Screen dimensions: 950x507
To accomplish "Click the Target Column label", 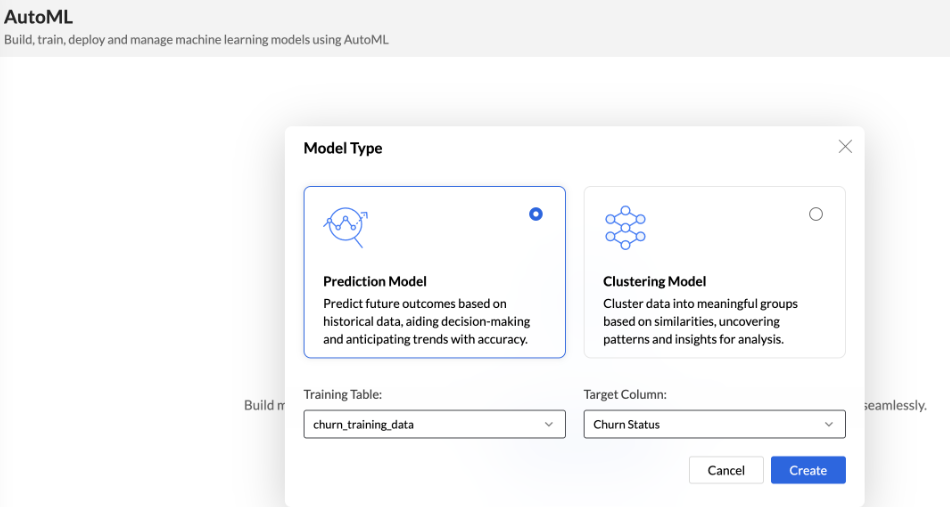I will tap(625, 395).
